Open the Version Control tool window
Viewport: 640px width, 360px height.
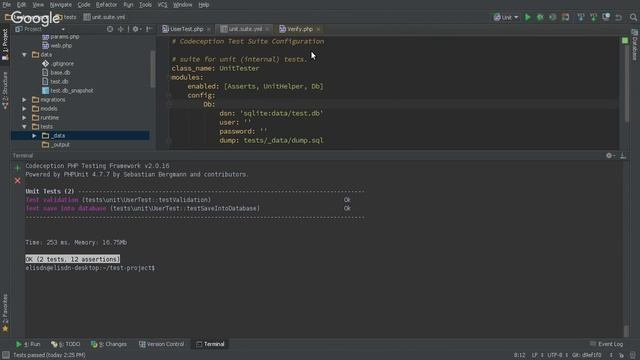(x=162, y=344)
